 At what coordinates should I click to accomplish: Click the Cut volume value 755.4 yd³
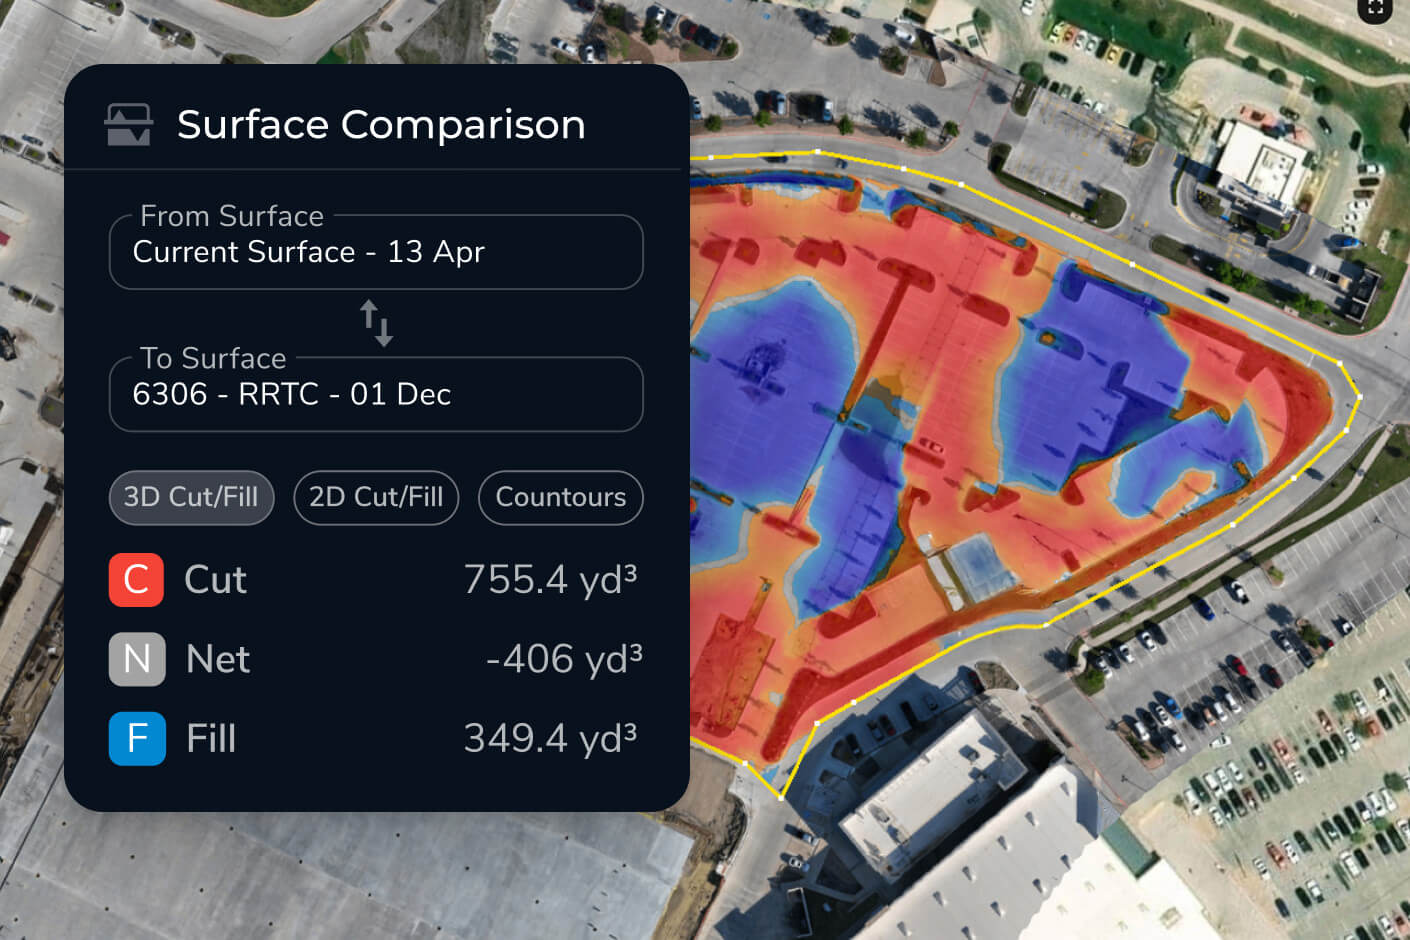550,580
